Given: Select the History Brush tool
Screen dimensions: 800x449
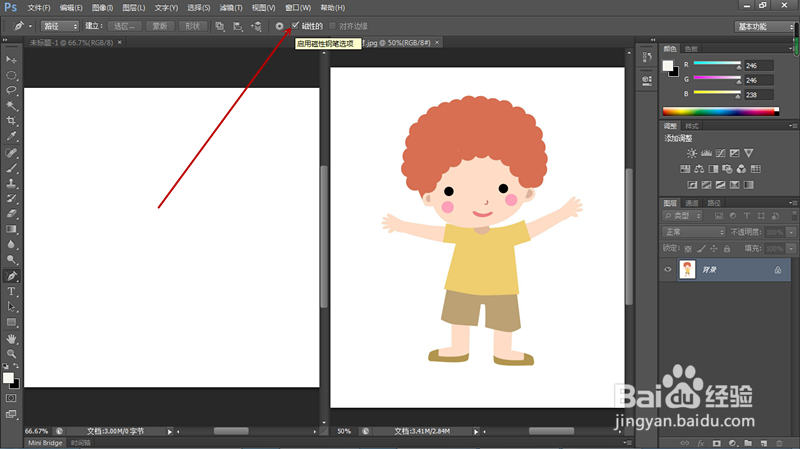Looking at the screenshot, I should 11,198.
